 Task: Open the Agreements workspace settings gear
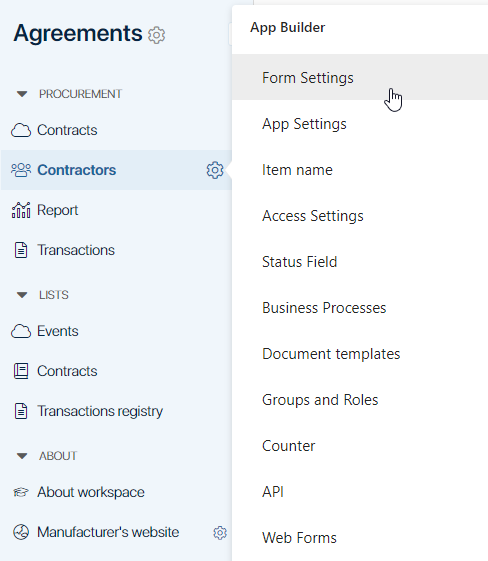156,35
